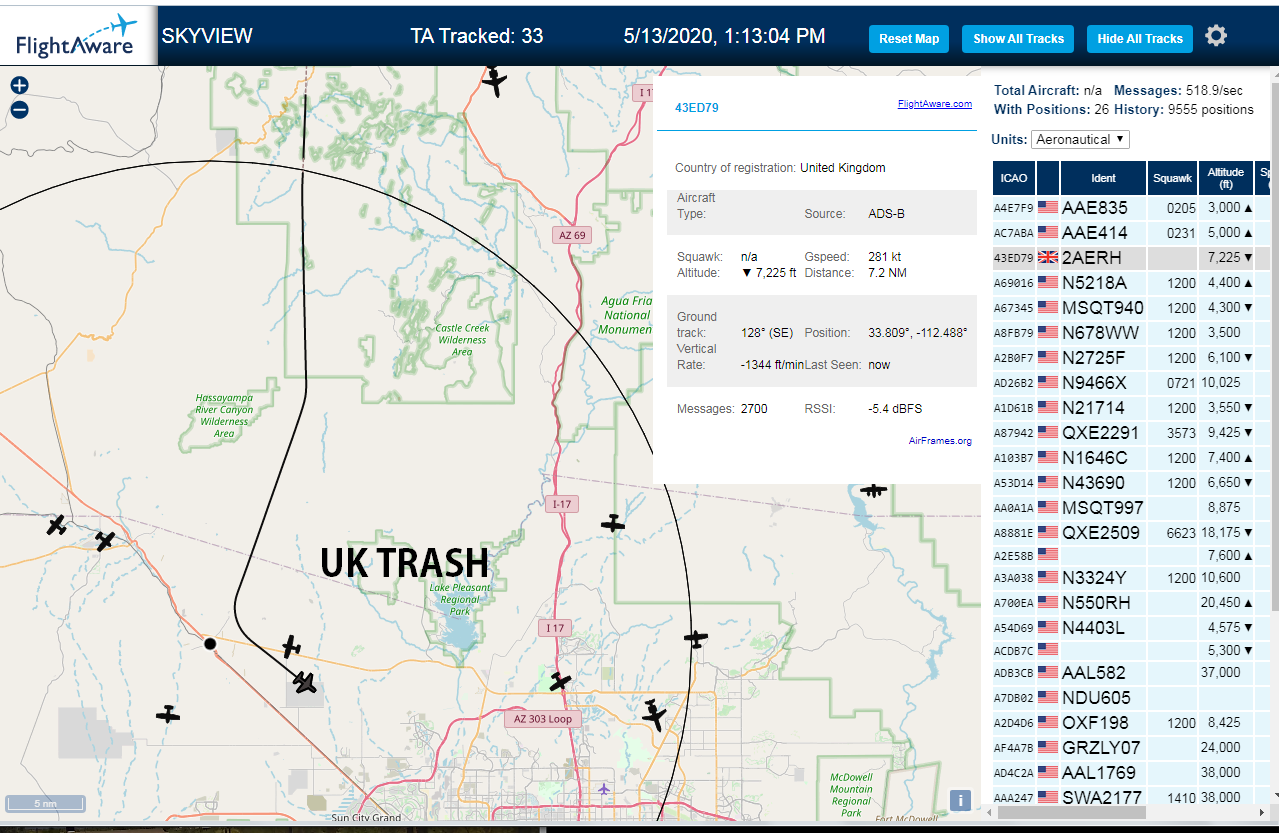This screenshot has width=1279, height=833.
Task: Click the Reset Map button
Action: 909,39
